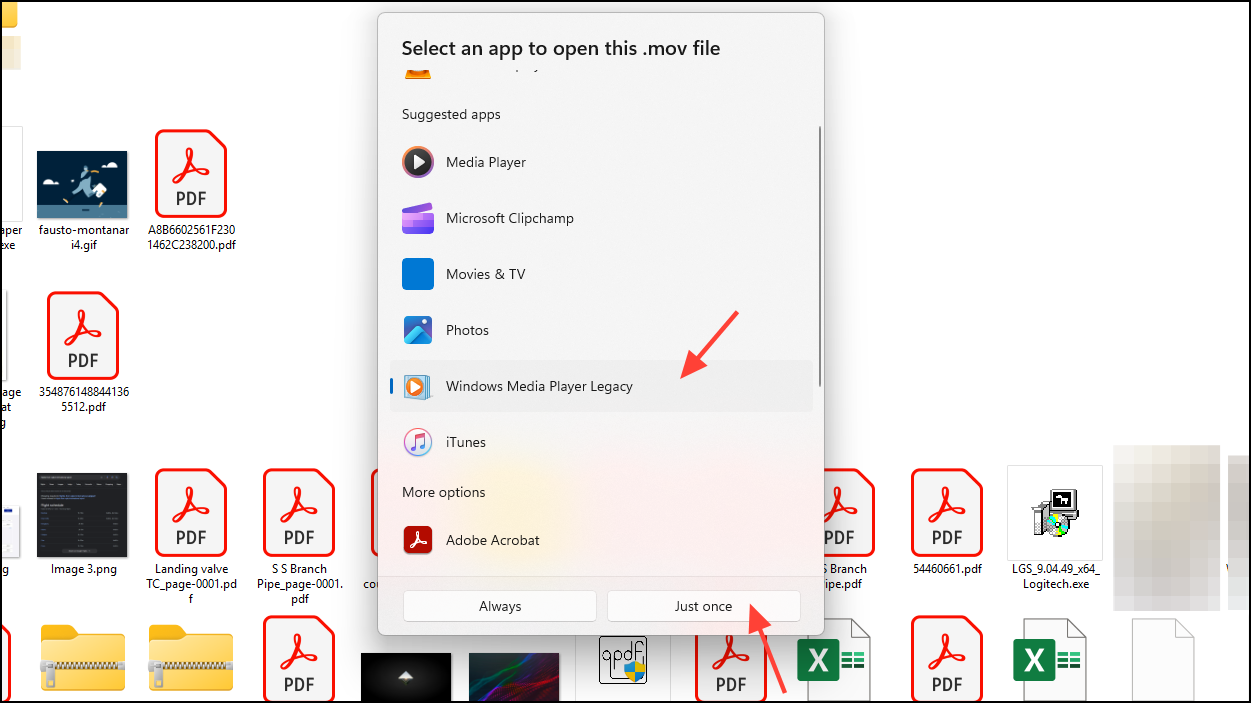Viewport: 1251px width, 703px height.
Task: Select the 54460661.pdf file icon
Action: [947, 513]
